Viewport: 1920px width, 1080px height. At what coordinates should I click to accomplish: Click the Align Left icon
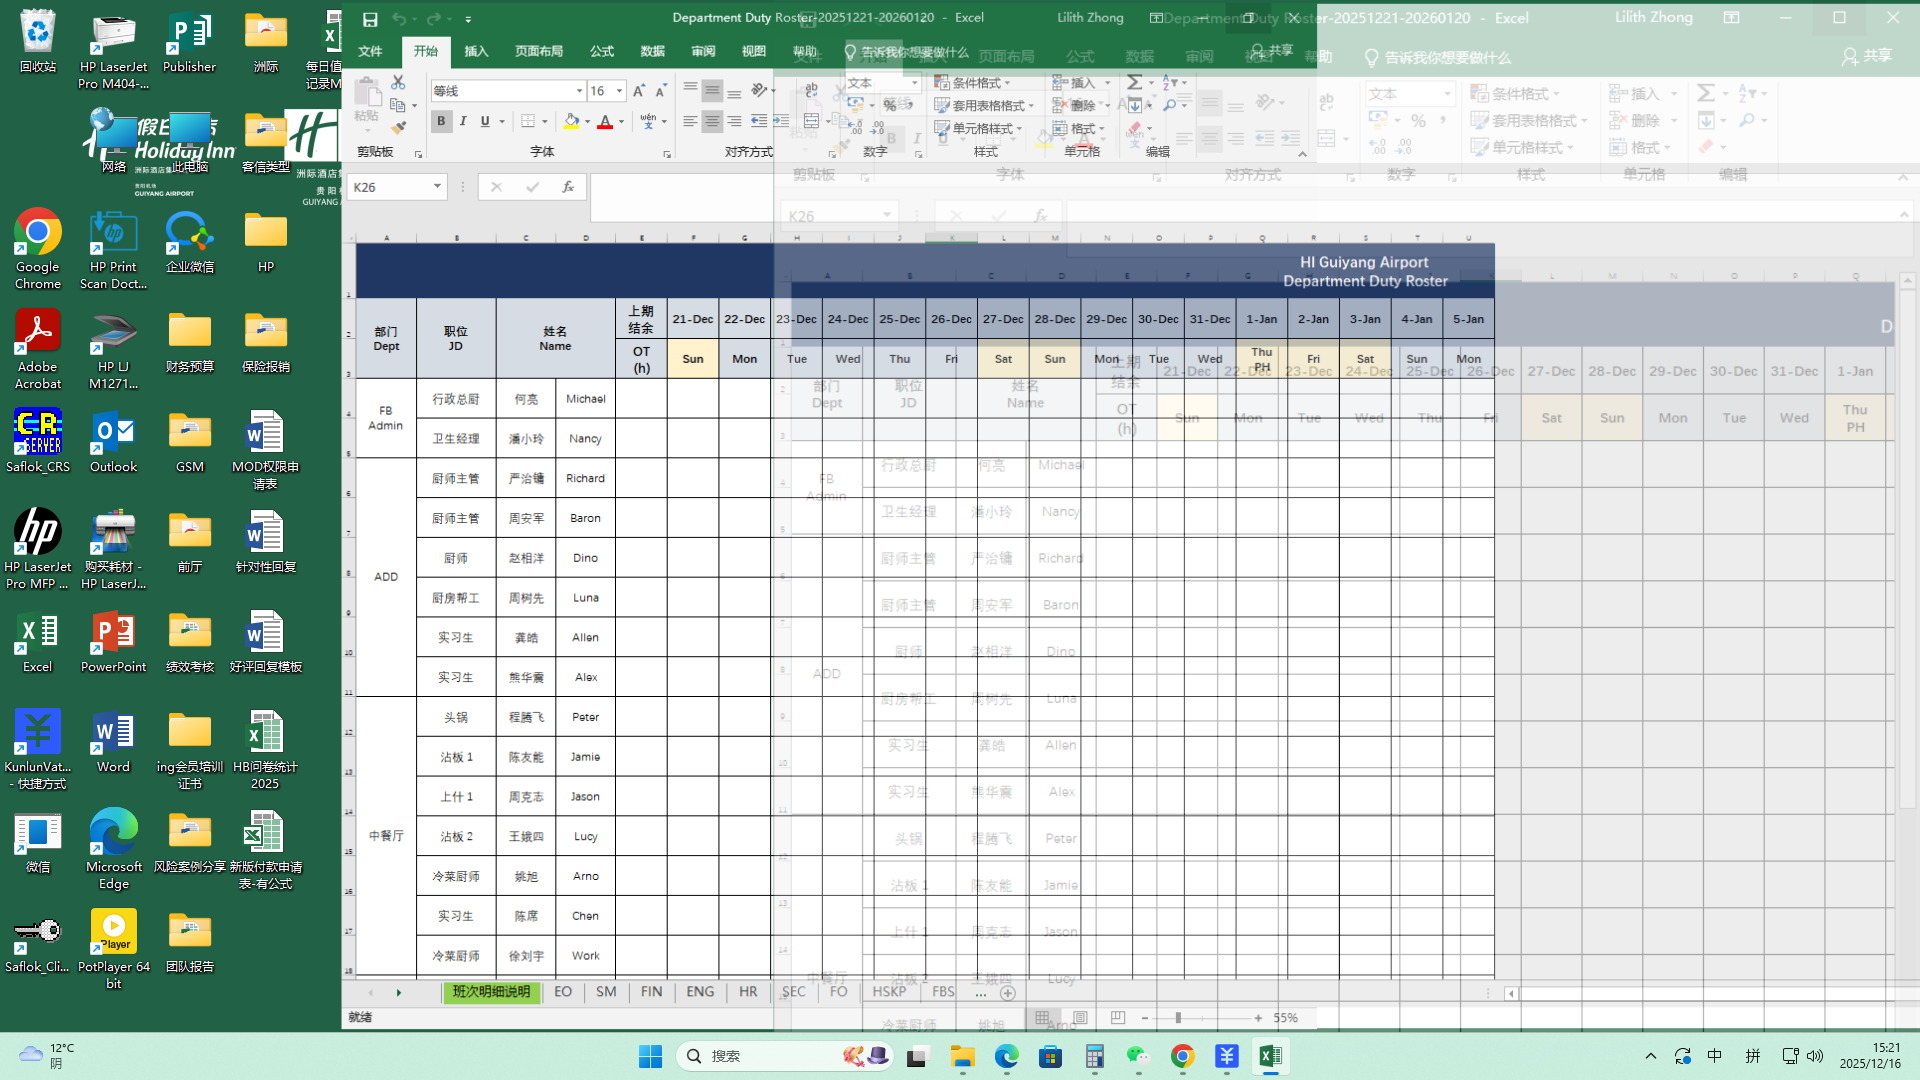[x=690, y=121]
